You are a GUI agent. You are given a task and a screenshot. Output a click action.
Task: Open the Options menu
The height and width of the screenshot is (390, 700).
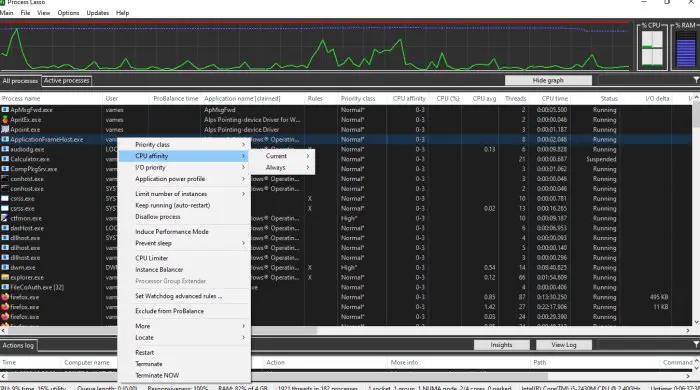68,12
